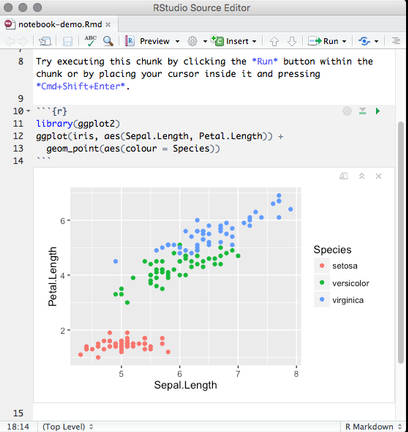
Task: Go to previous chunk up arrow
Action: (x=274, y=41)
